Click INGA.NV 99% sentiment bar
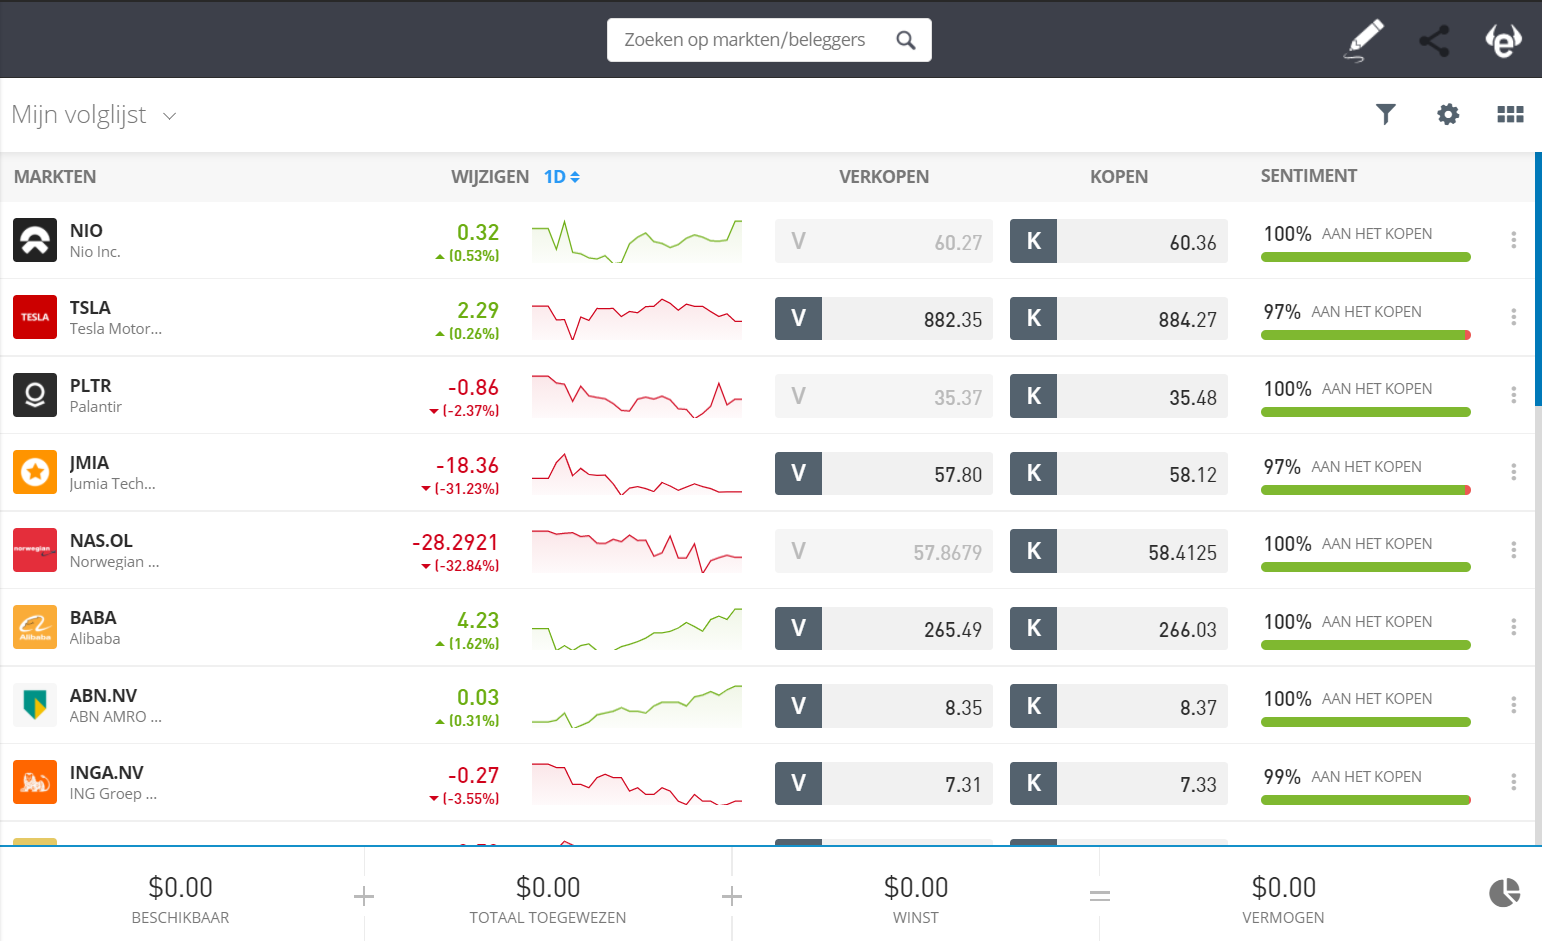The image size is (1542, 941). [1366, 800]
